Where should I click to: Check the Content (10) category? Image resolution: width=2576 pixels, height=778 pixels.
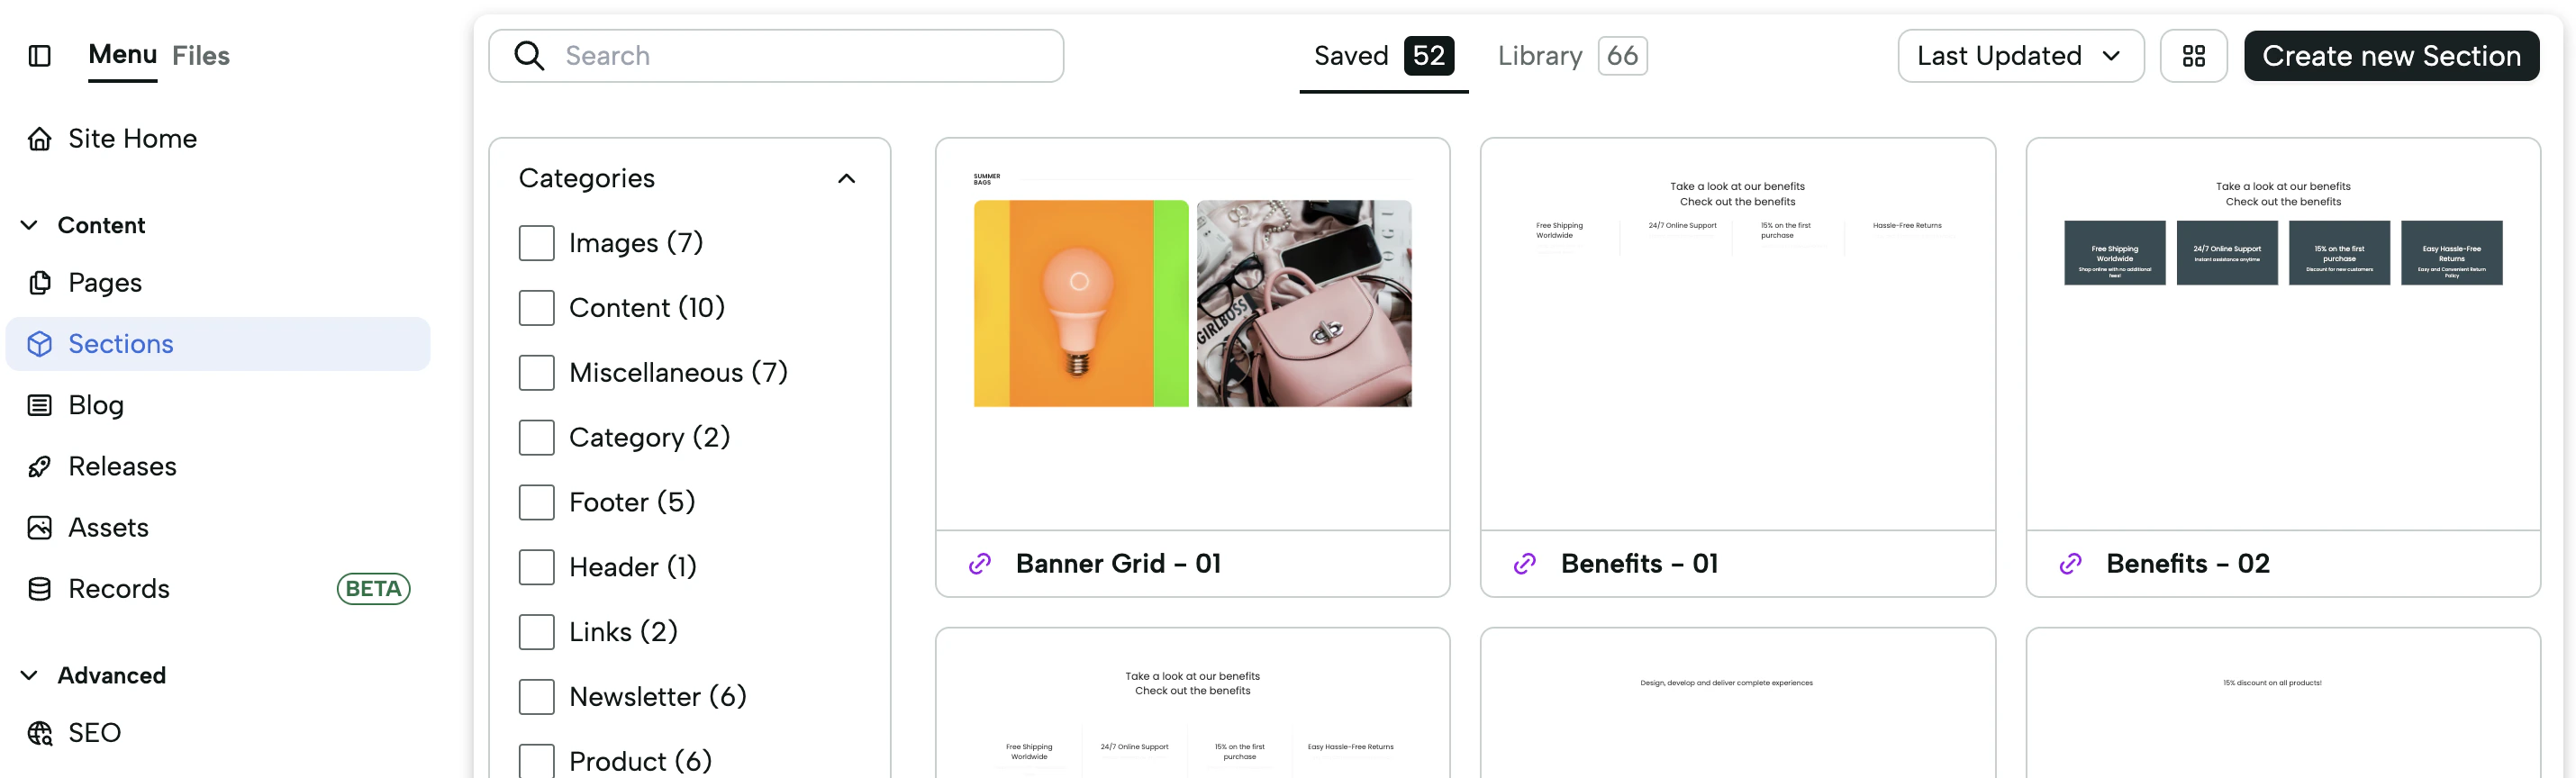point(537,308)
